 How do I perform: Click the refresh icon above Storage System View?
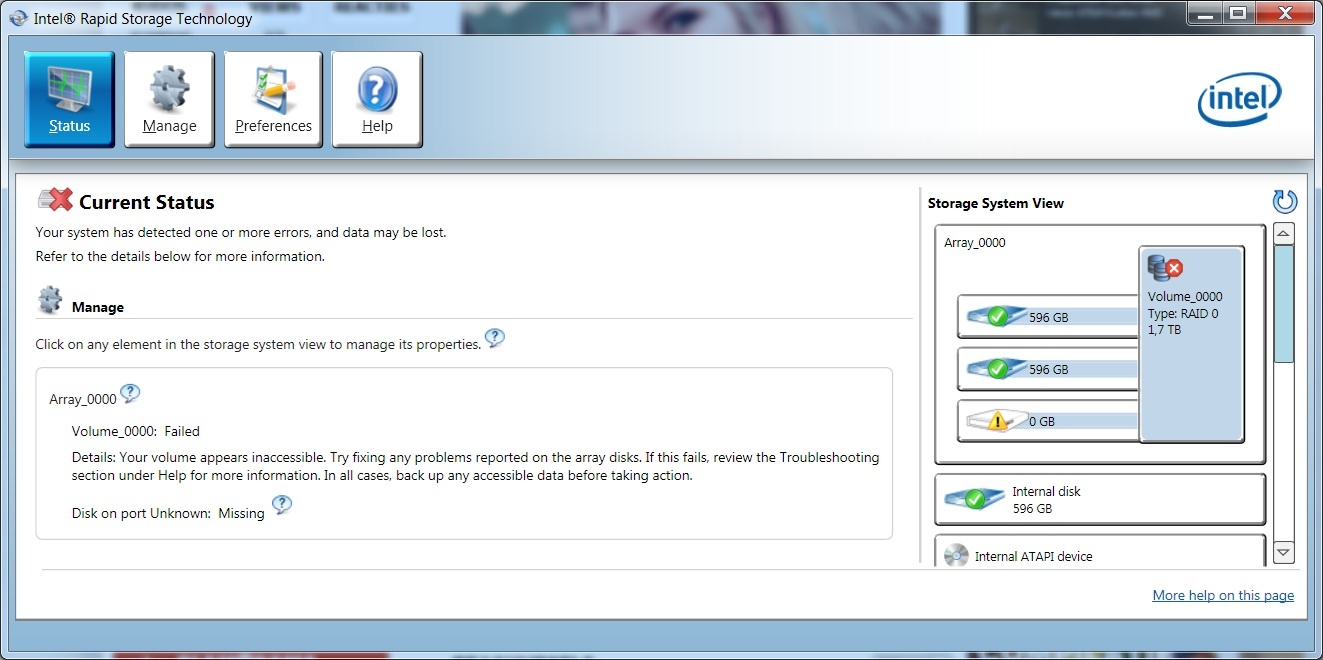1284,201
